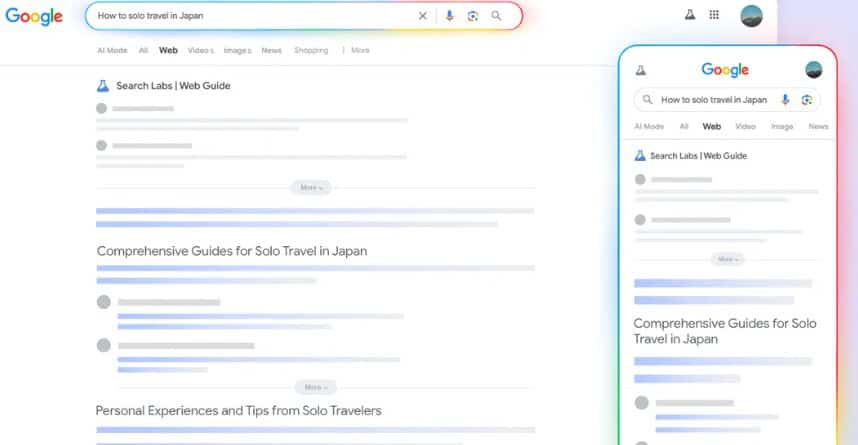This screenshot has width=858, height=445.
Task: Switch to the AI Mode tab on desktop
Action: coord(111,50)
